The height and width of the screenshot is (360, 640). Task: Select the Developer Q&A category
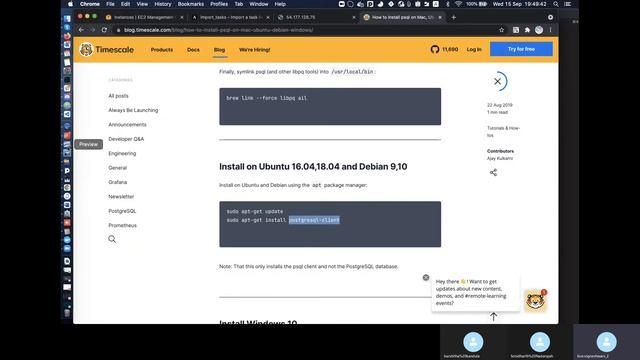pos(126,139)
